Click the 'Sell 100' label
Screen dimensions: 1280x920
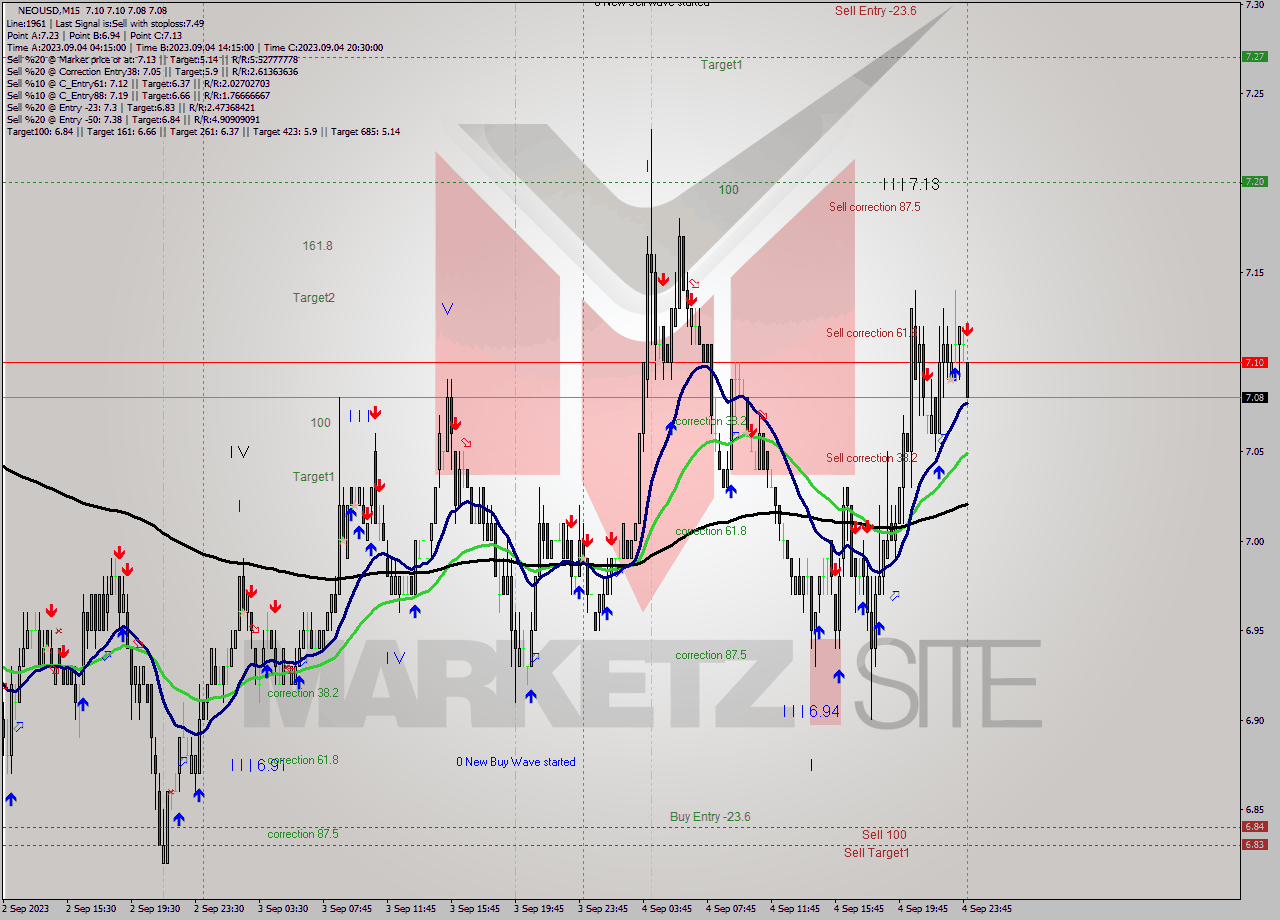click(884, 834)
